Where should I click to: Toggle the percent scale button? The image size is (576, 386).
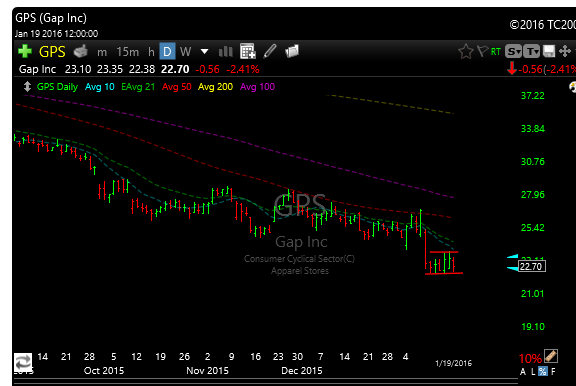pyautogui.click(x=543, y=371)
